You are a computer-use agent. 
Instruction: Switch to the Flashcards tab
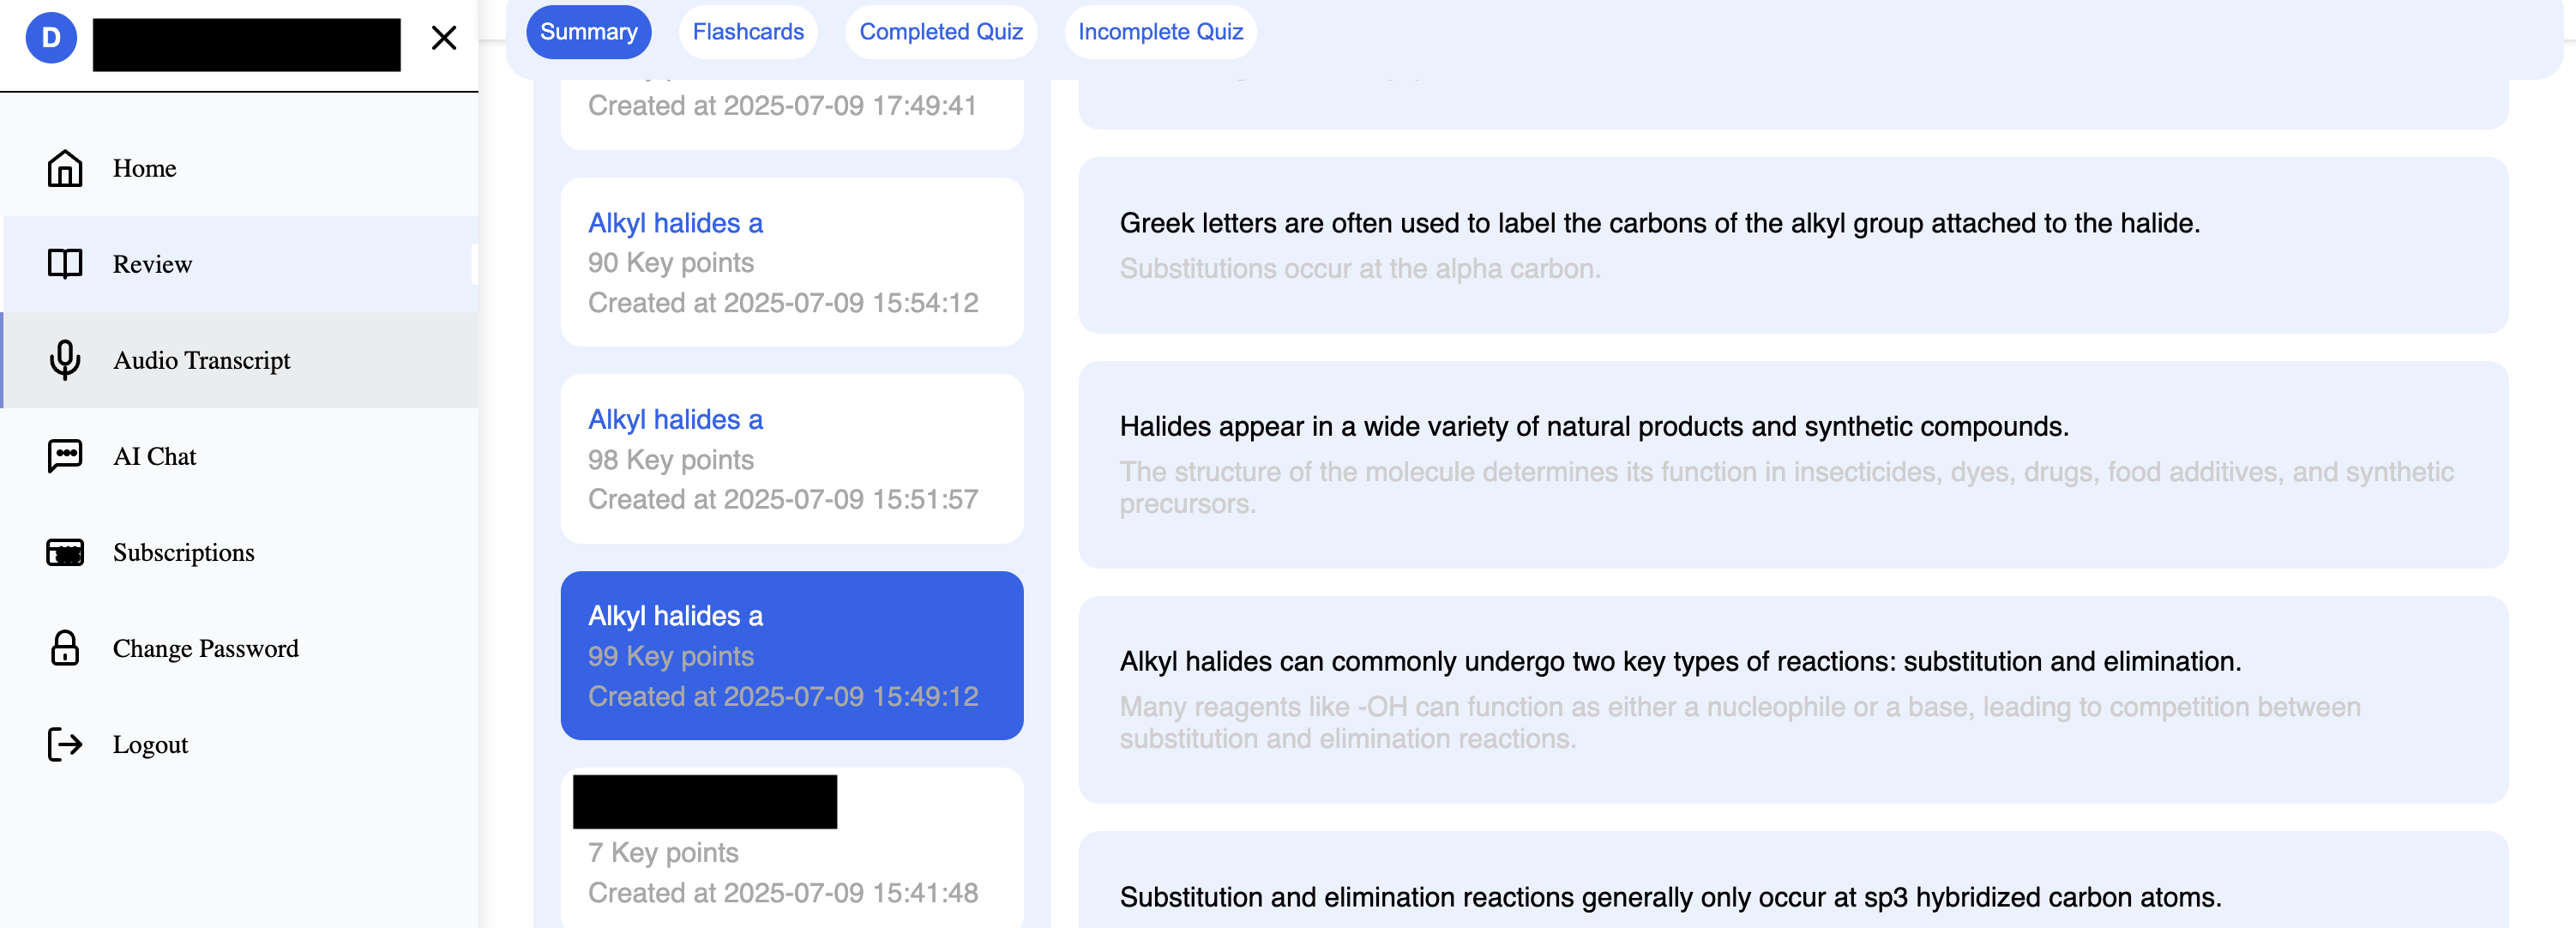tap(748, 32)
